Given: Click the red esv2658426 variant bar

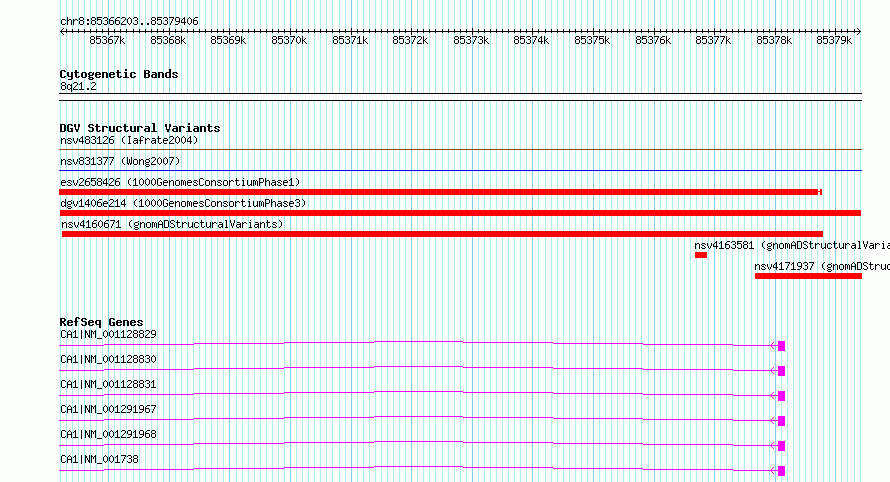Looking at the screenshot, I should [440, 192].
